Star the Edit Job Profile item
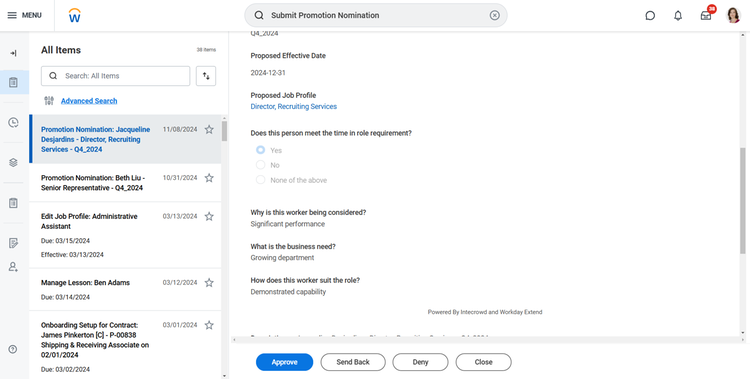 coord(209,216)
